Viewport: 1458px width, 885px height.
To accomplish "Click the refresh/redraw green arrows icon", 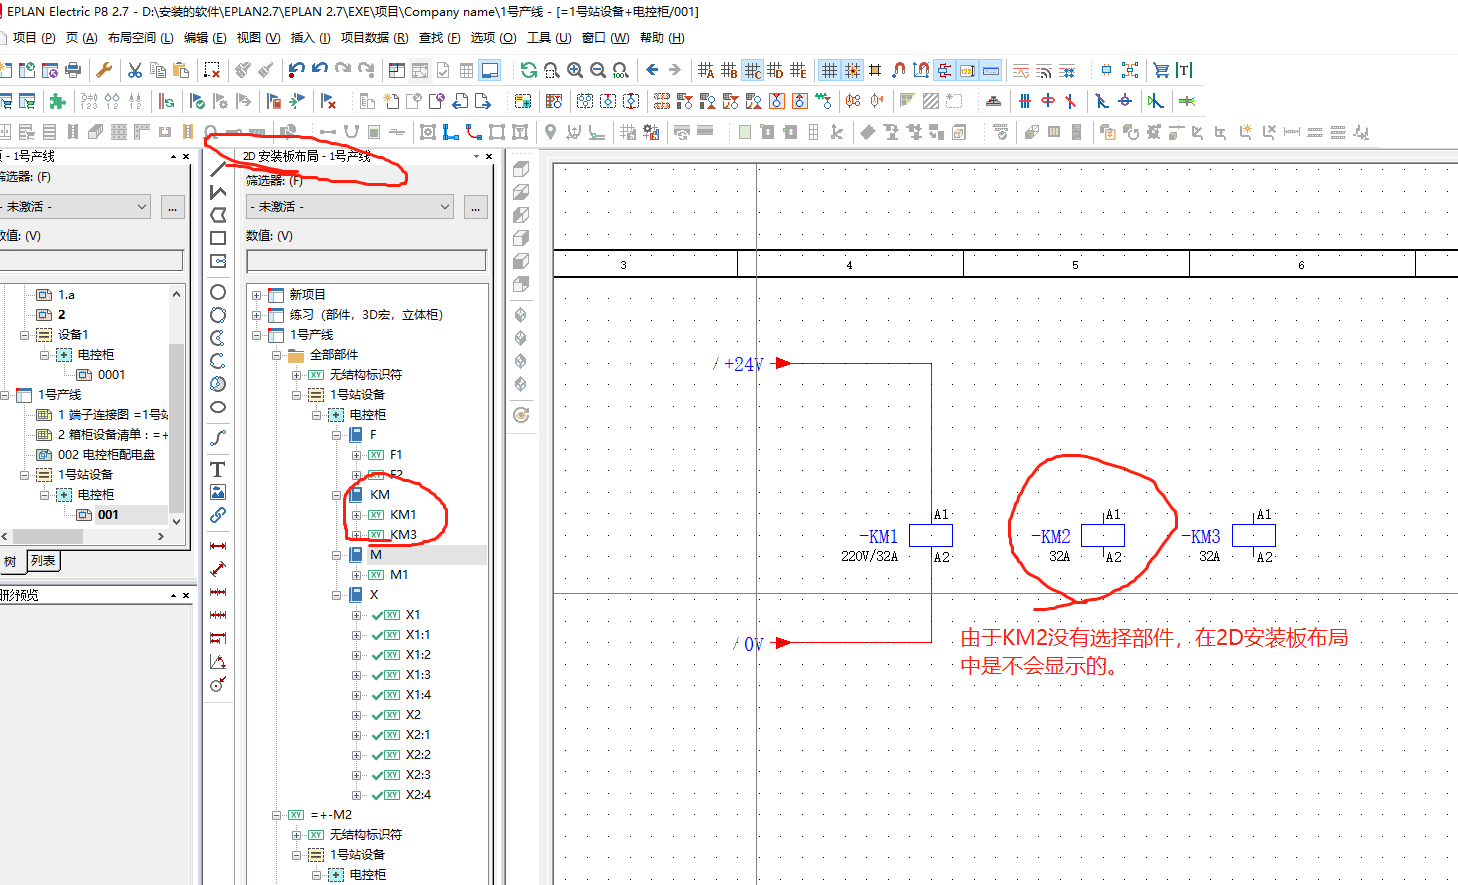I will (x=528, y=70).
